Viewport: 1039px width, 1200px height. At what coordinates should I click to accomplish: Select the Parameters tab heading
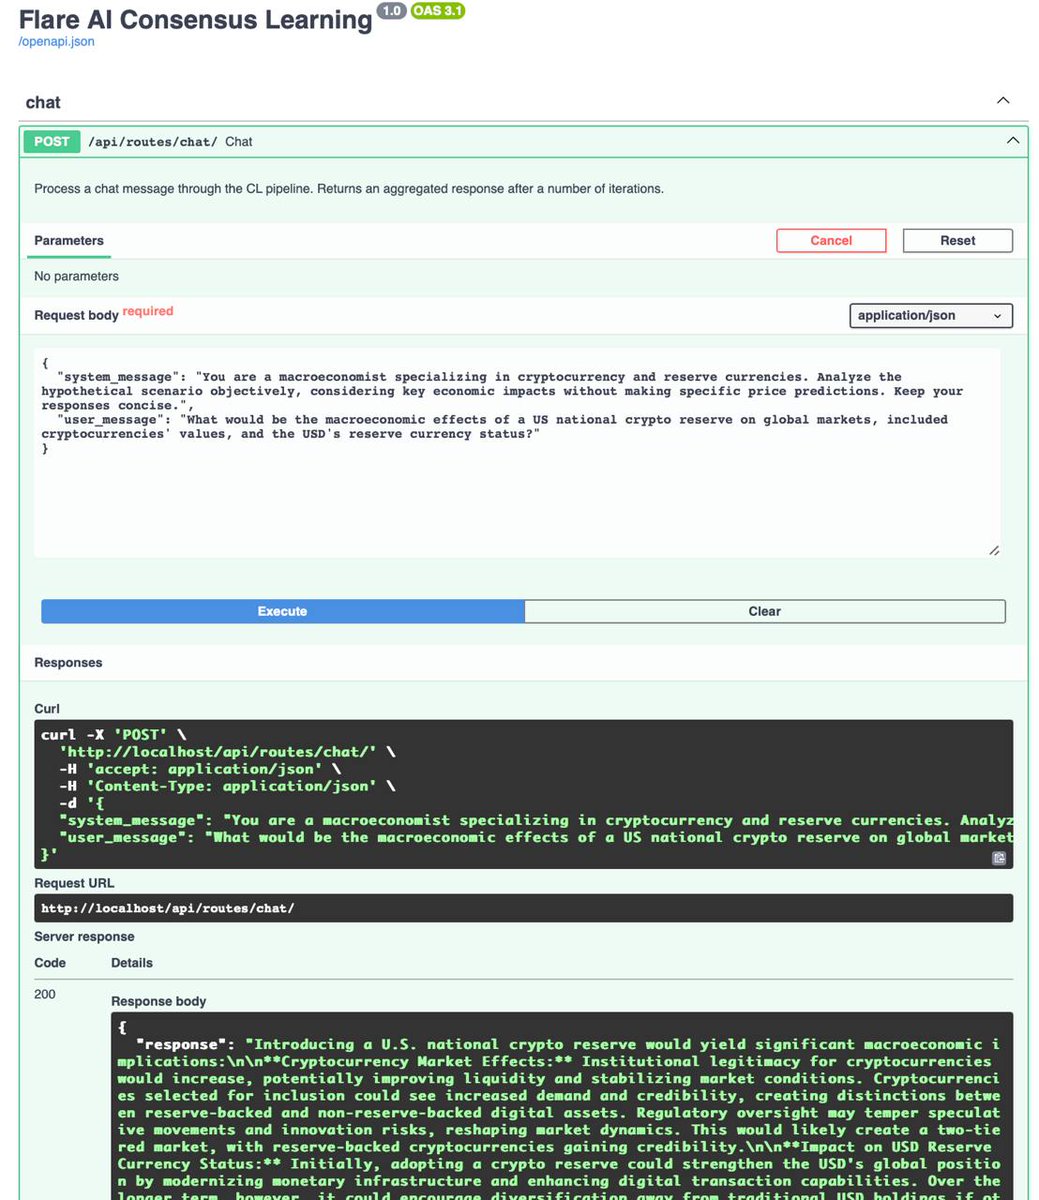pos(69,241)
